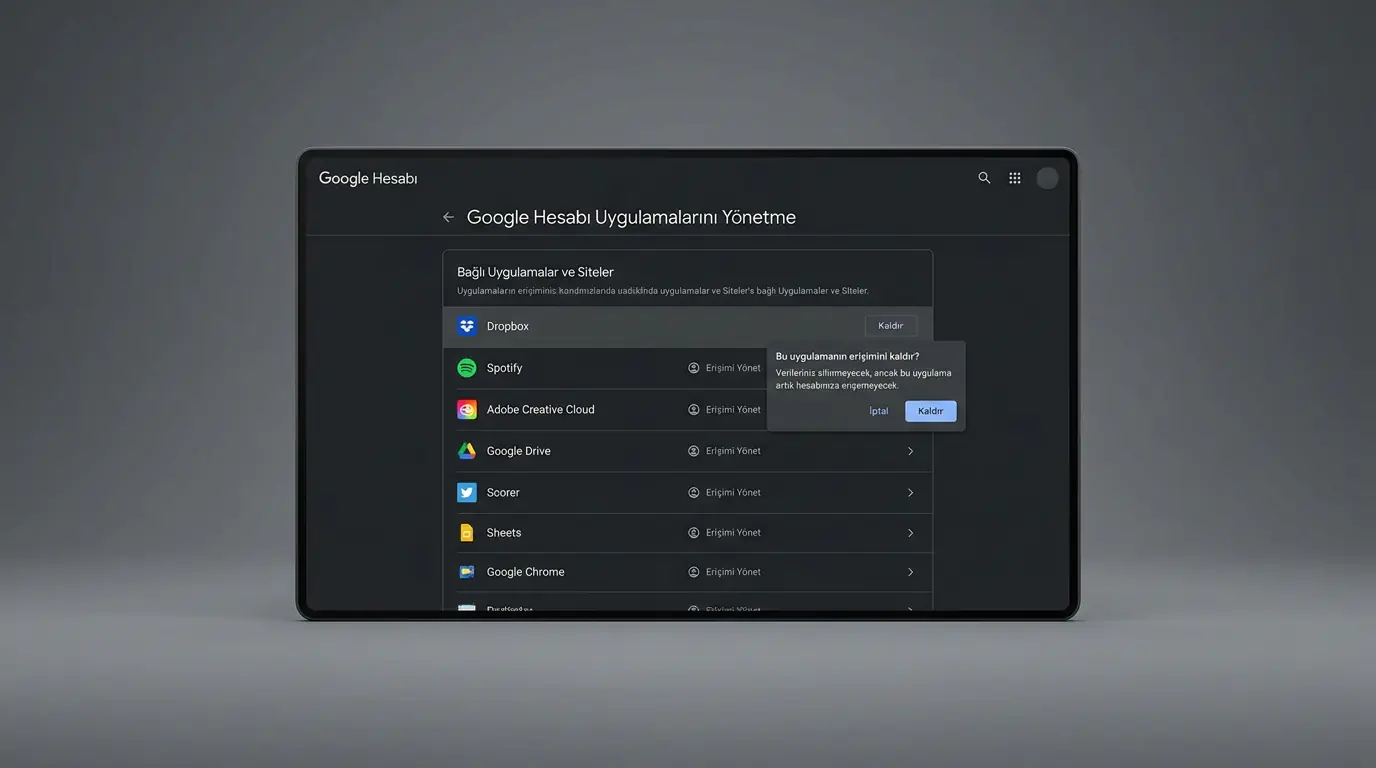The height and width of the screenshot is (768, 1376).
Task: Click the Google Chrome row icon
Action: (x=467, y=572)
